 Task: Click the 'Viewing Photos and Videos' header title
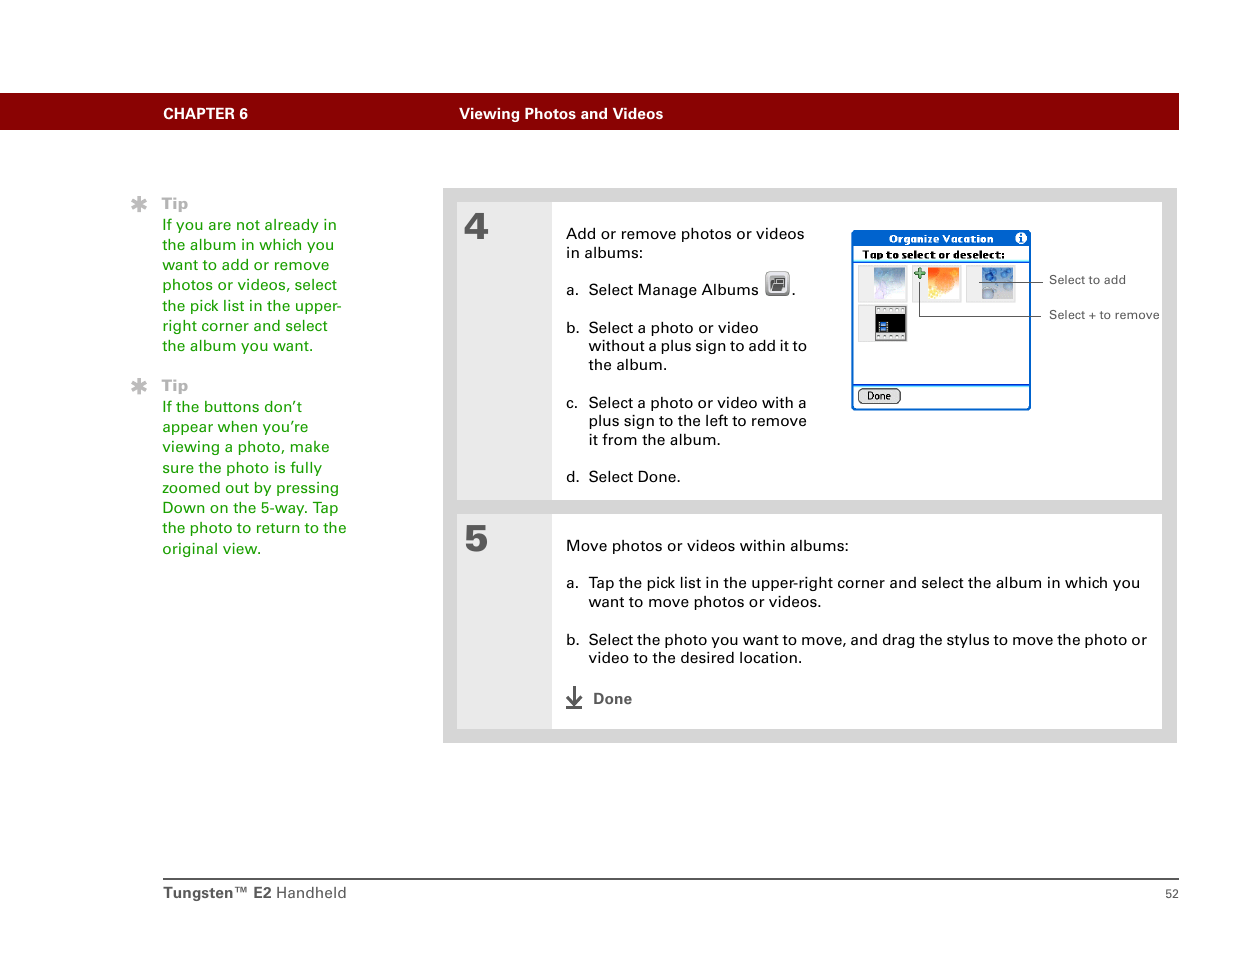(561, 114)
